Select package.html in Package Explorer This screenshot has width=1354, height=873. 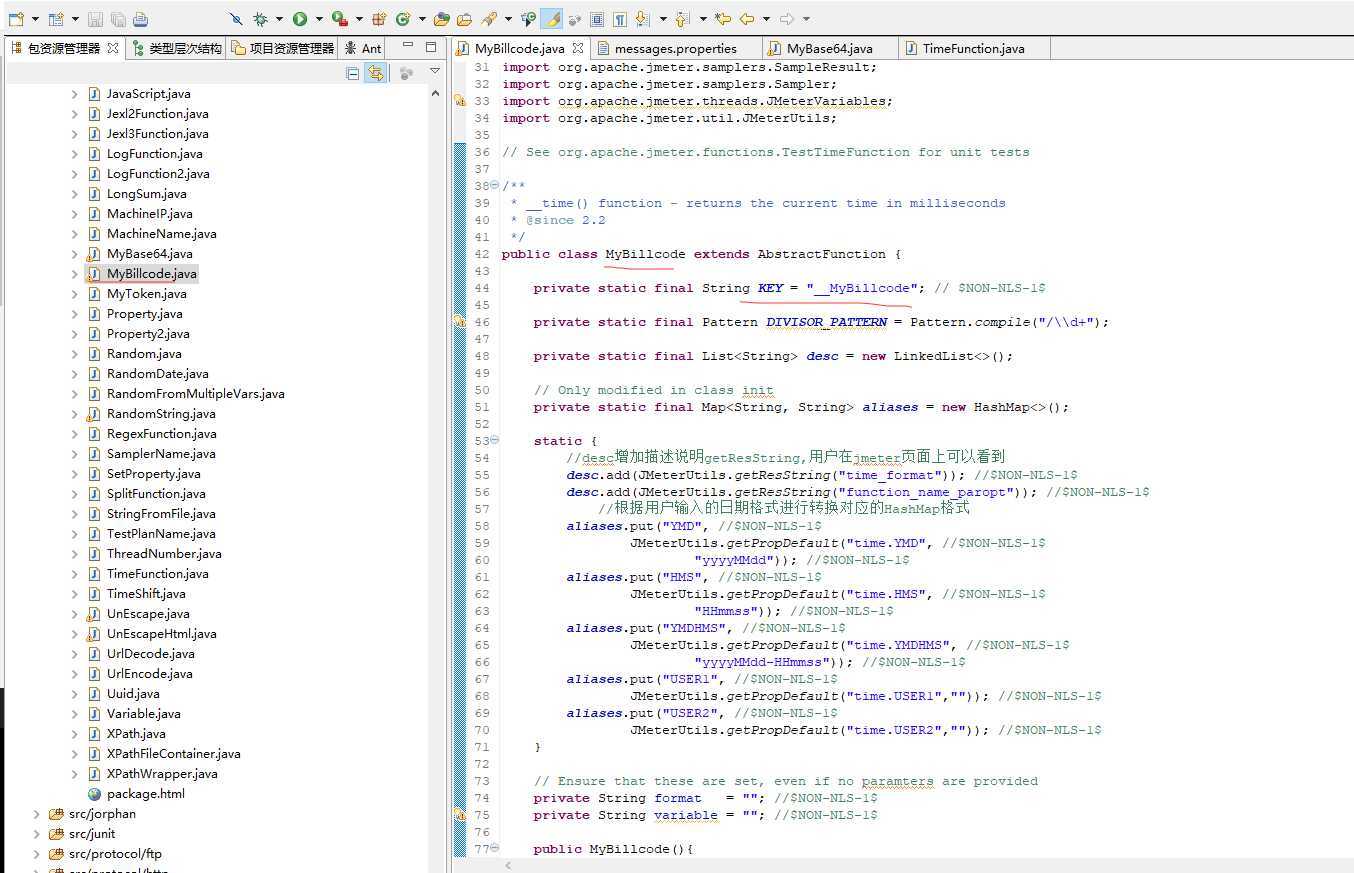(145, 794)
